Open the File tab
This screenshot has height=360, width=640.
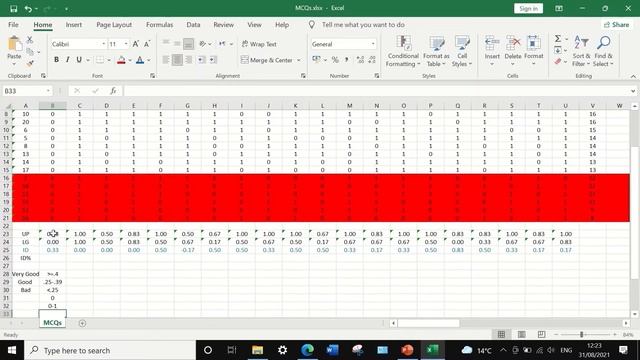pyautogui.click(x=13, y=24)
